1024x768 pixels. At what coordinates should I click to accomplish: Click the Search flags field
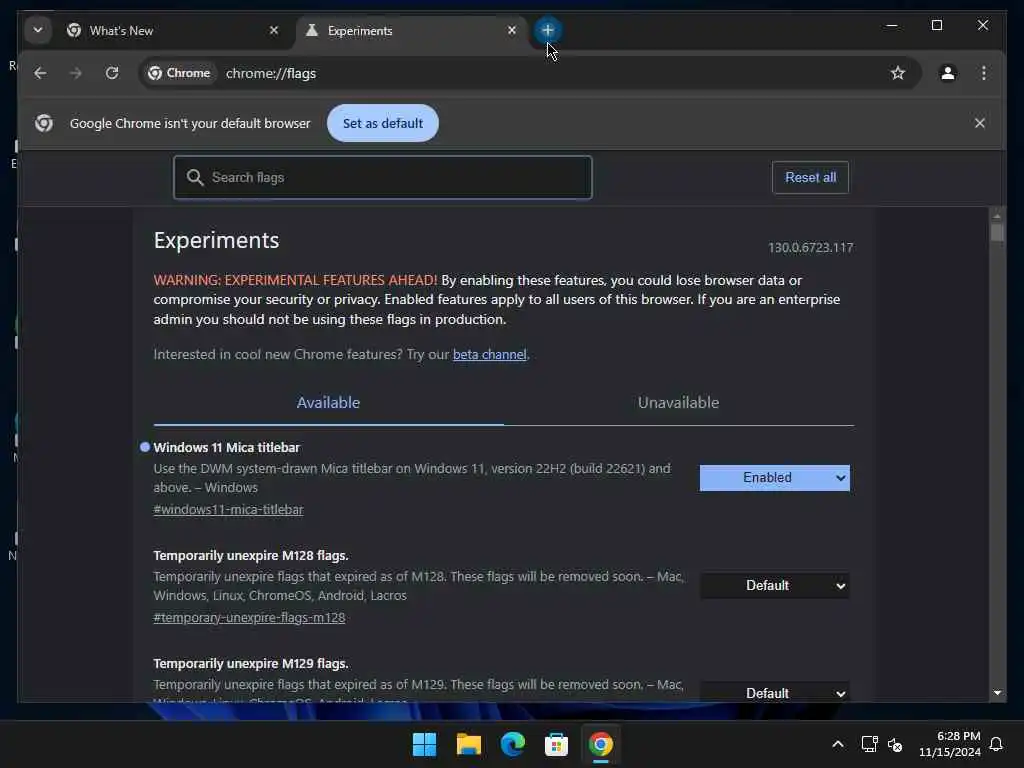tap(383, 177)
